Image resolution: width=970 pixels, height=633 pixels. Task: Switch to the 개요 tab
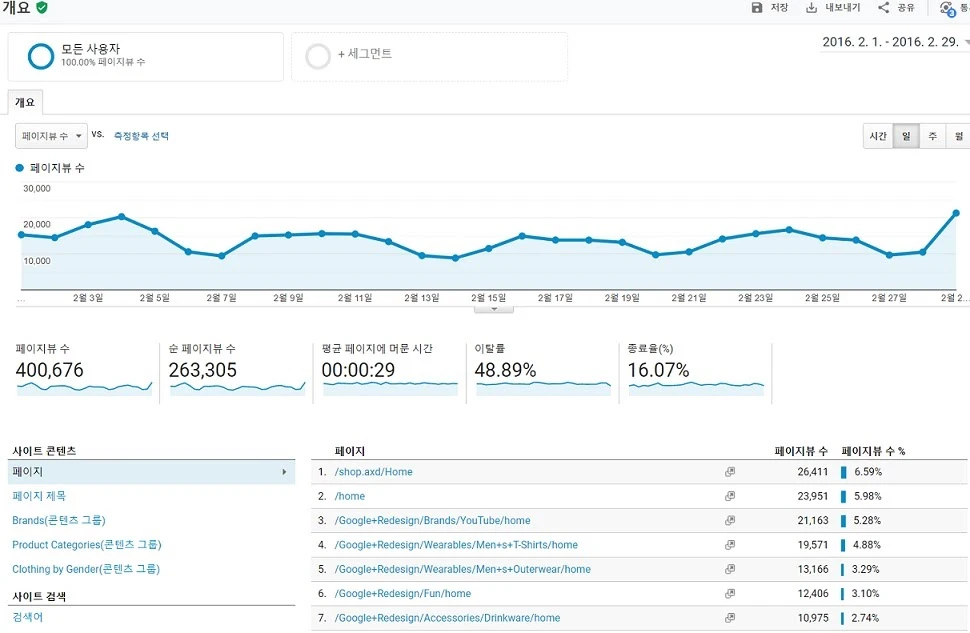(25, 103)
